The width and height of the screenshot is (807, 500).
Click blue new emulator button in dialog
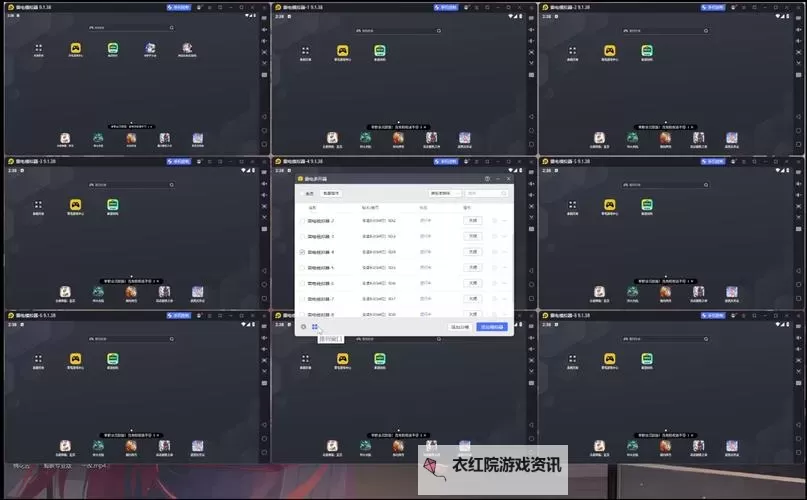(492, 327)
